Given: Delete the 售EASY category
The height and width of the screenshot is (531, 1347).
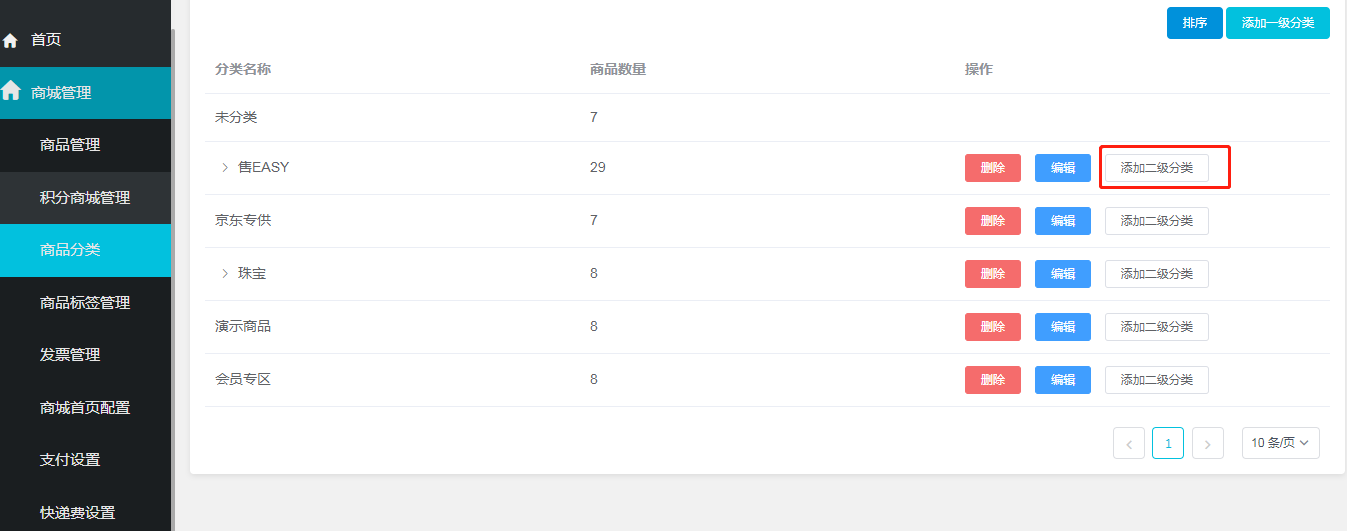Looking at the screenshot, I should click(992, 168).
